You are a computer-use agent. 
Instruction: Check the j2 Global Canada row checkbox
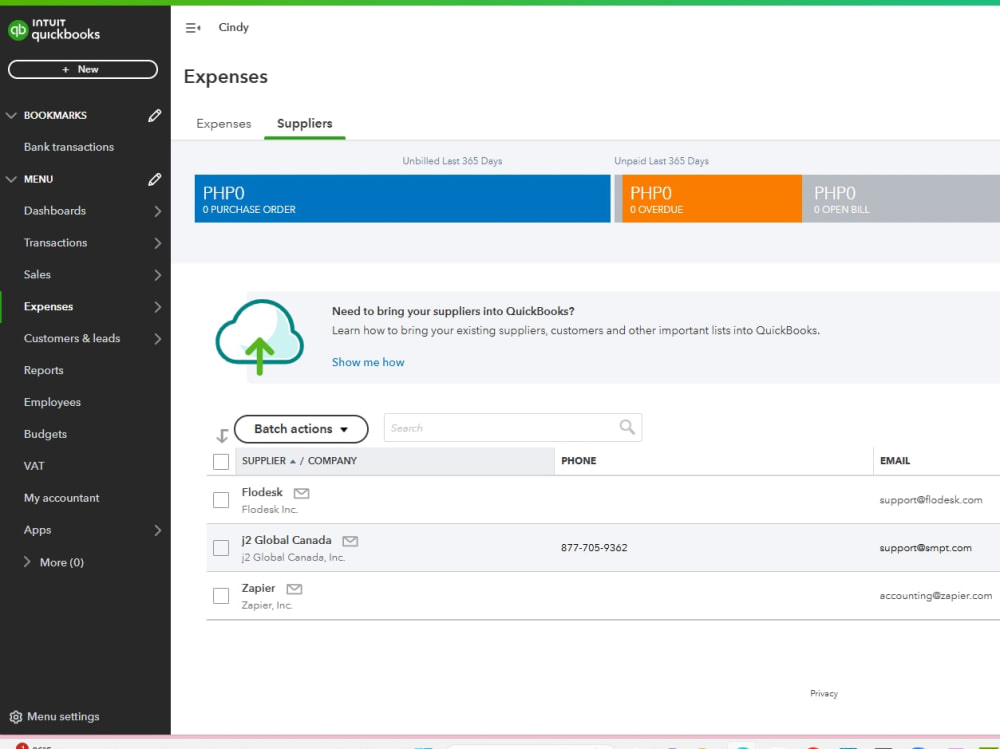221,547
